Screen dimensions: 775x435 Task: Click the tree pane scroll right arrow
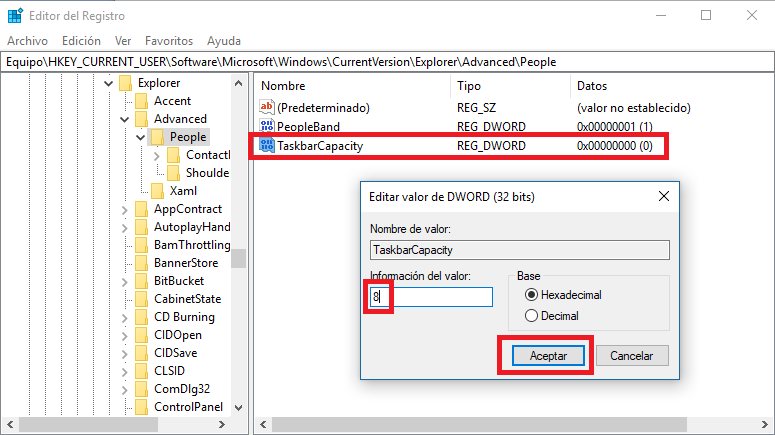point(221,425)
